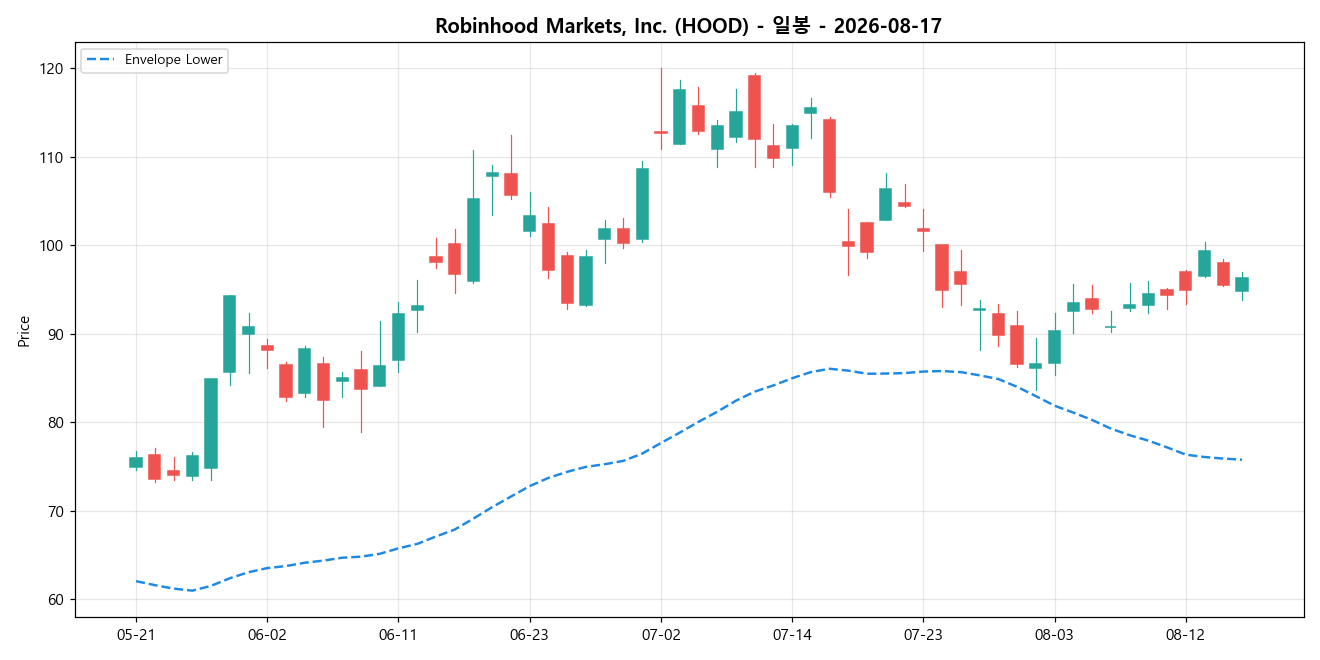Click the 80 y-axis tick label
This screenshot has height=660, width=1320.
pyautogui.click(x=56, y=423)
